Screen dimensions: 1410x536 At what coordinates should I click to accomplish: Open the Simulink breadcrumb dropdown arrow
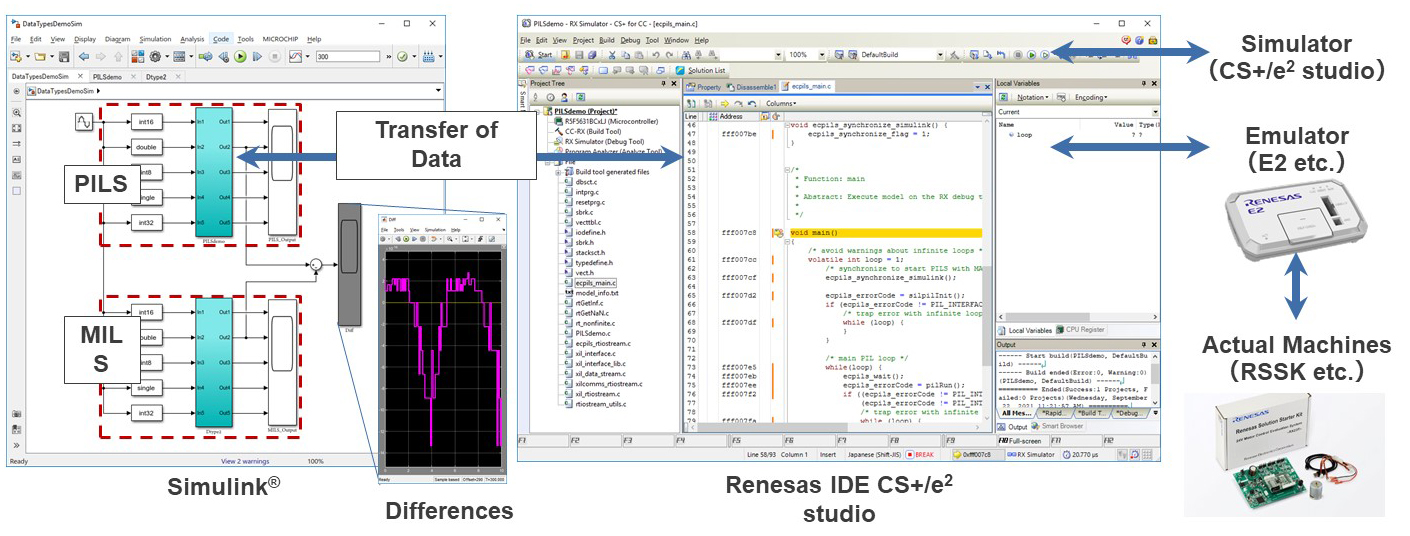438,91
